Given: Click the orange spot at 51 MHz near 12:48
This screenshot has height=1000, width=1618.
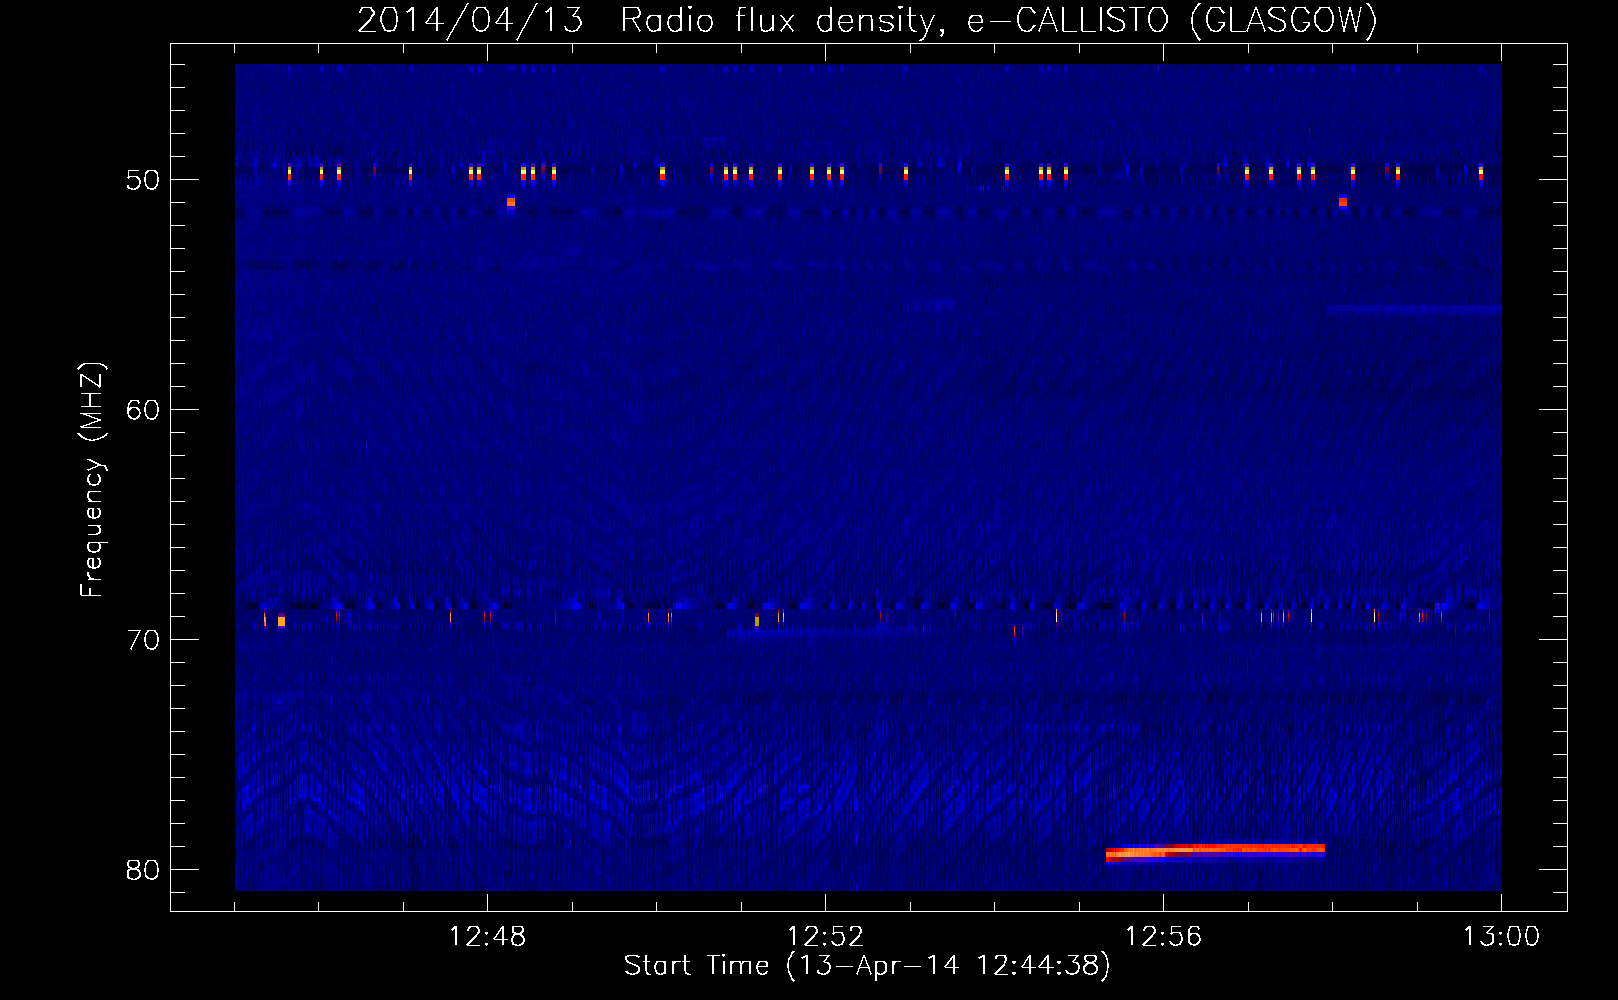Looking at the screenshot, I should [x=511, y=202].
